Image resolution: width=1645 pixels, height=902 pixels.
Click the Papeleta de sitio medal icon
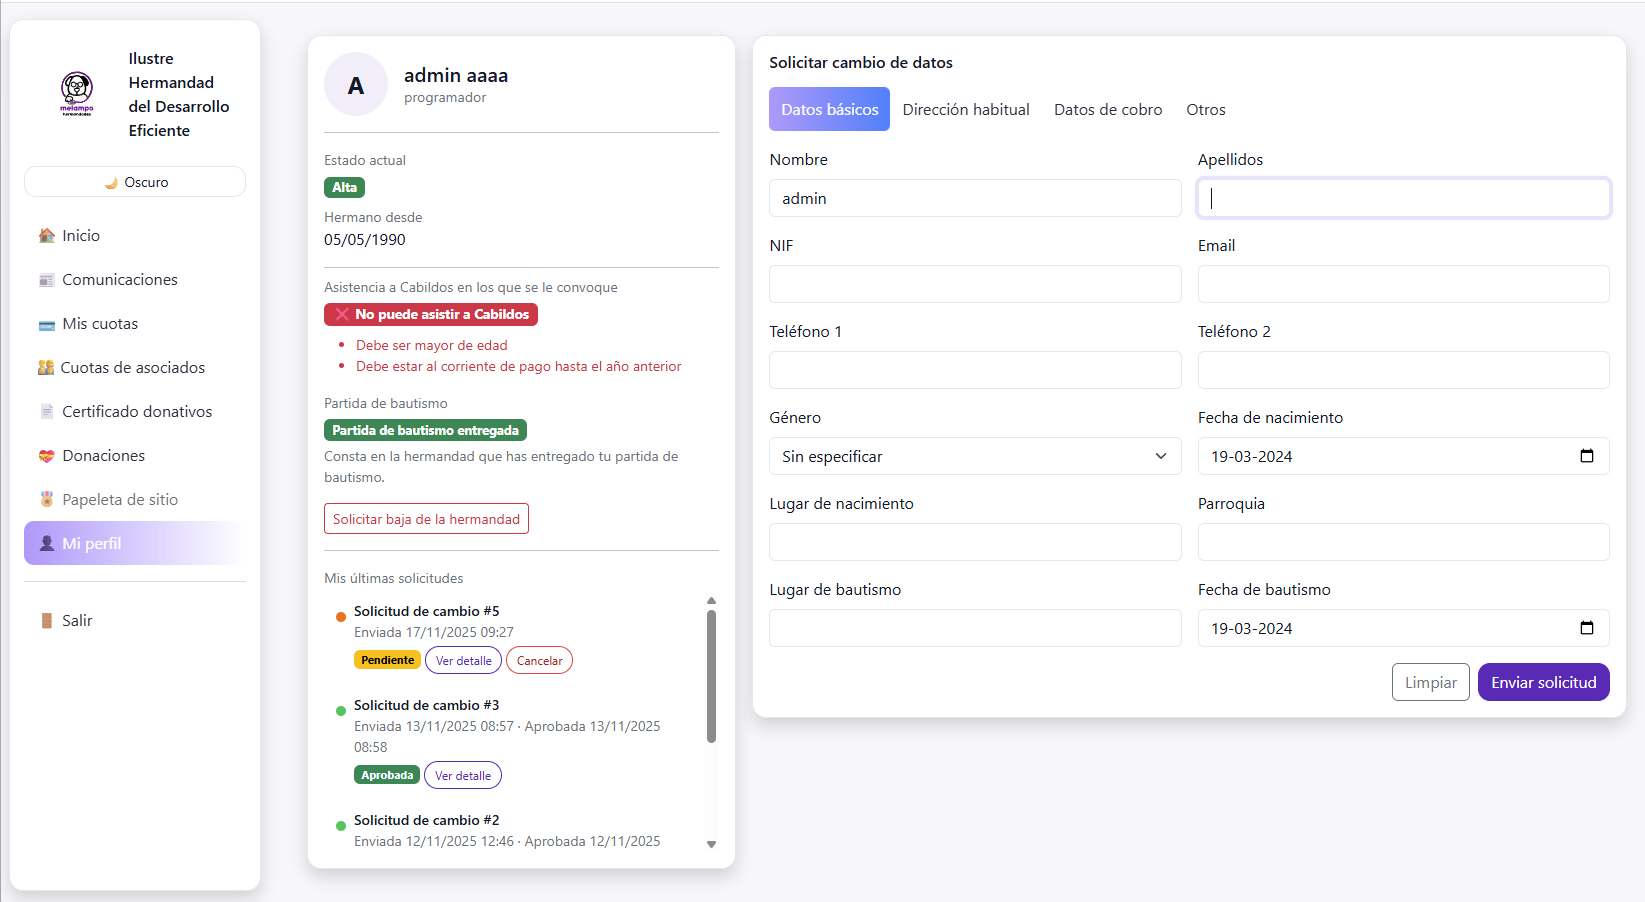[46, 500]
